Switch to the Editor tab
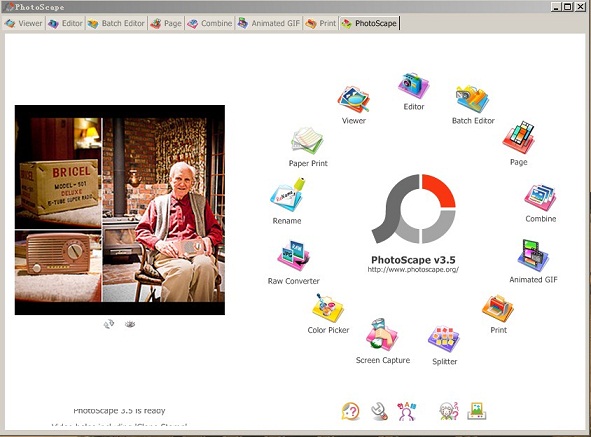591x437 pixels. point(65,23)
